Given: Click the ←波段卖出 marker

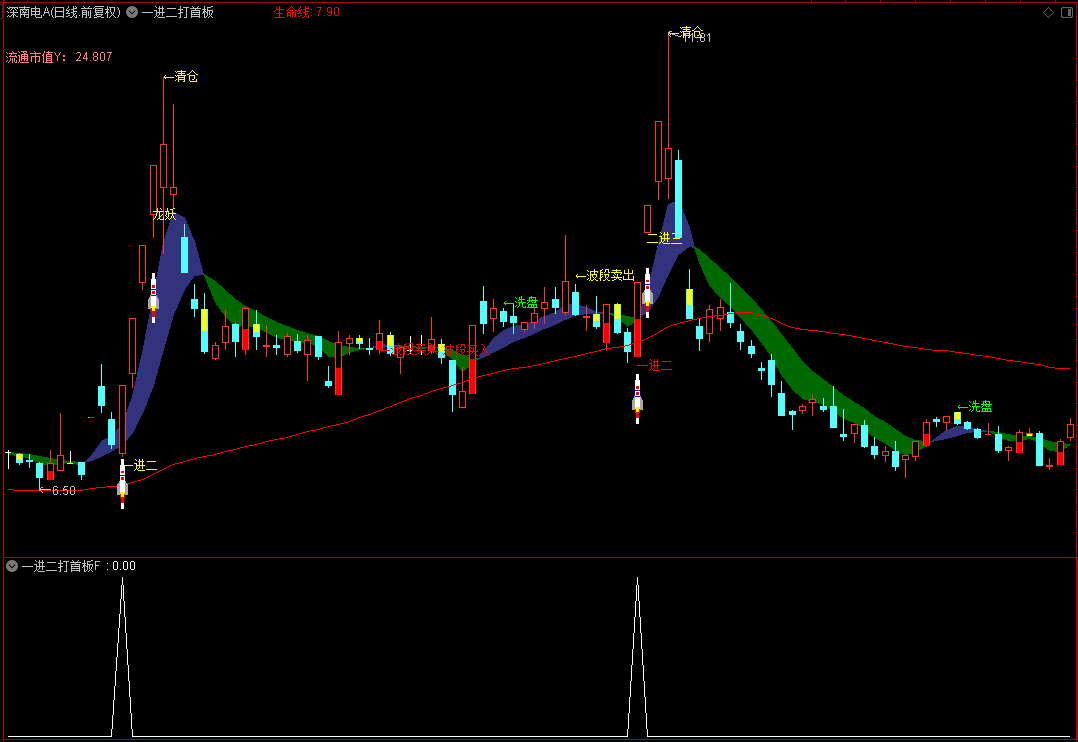Looking at the screenshot, I should click(x=605, y=275).
